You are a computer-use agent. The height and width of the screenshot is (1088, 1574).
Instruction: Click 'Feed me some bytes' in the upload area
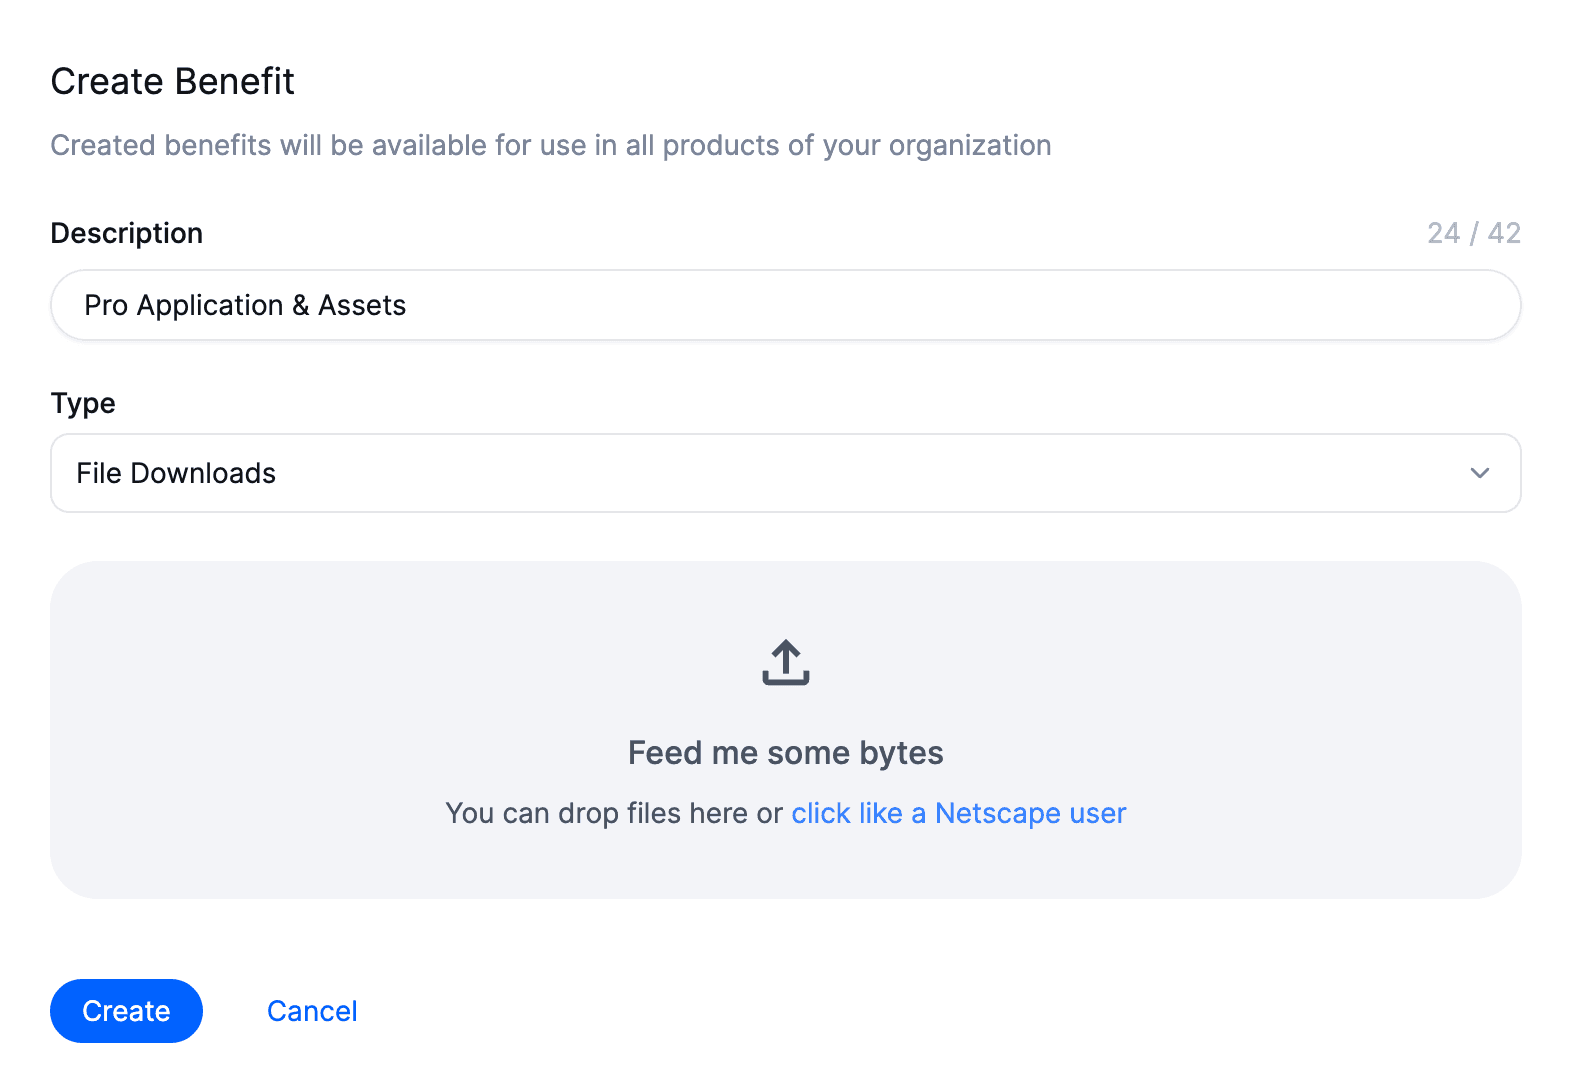click(785, 752)
